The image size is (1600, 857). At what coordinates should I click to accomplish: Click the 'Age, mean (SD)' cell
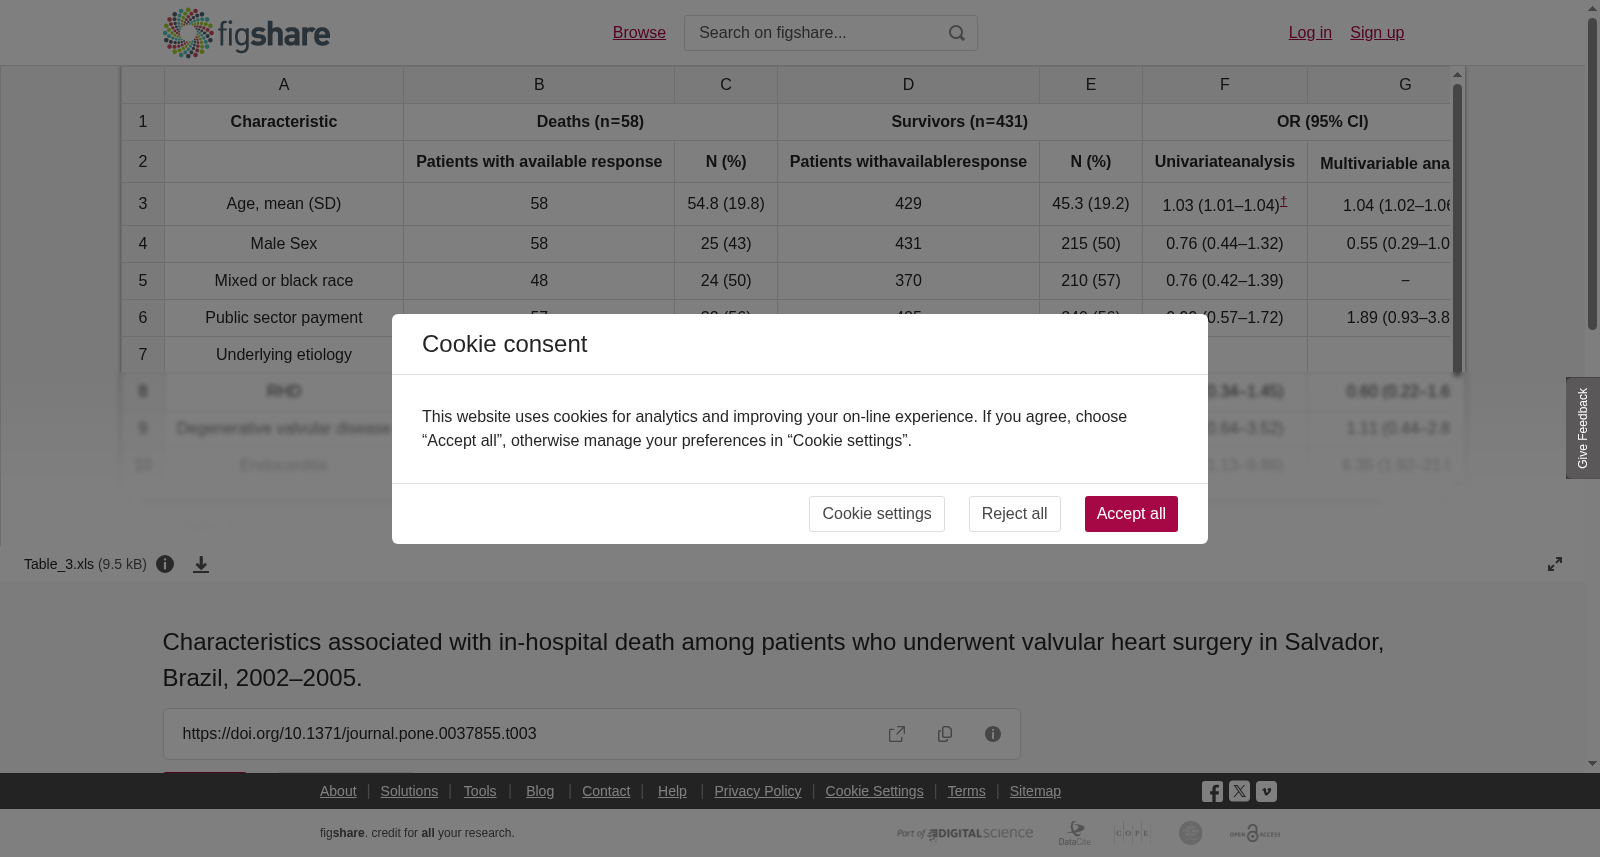pyautogui.click(x=284, y=204)
